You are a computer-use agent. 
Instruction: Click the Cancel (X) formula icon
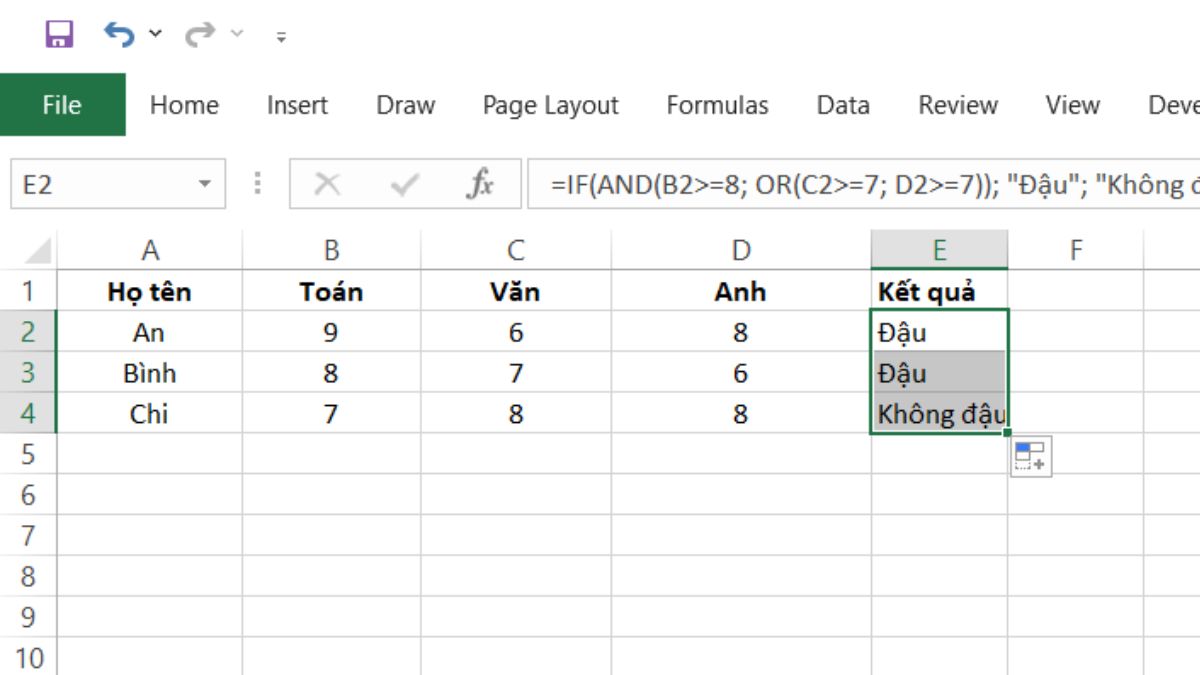(x=327, y=184)
